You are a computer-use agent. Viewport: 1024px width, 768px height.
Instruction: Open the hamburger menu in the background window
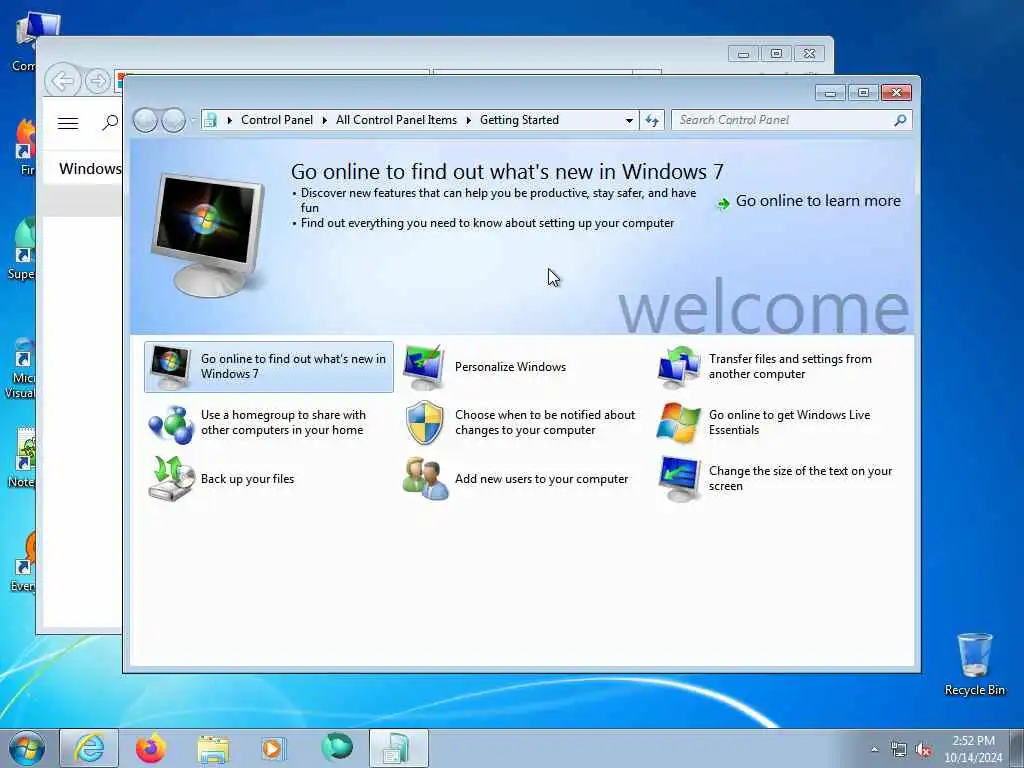(68, 123)
